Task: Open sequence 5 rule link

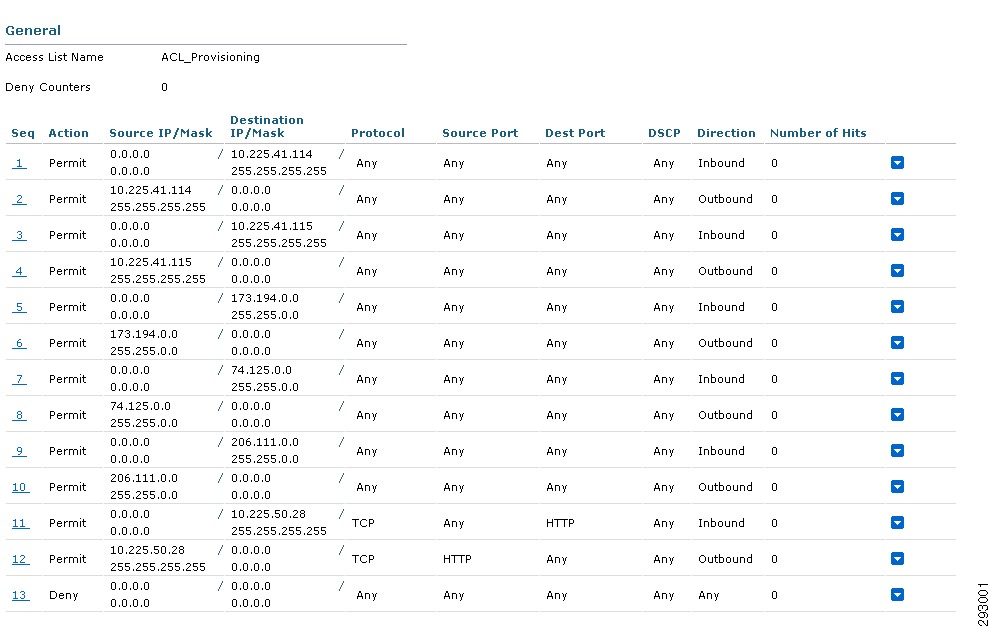Action: click(x=19, y=307)
